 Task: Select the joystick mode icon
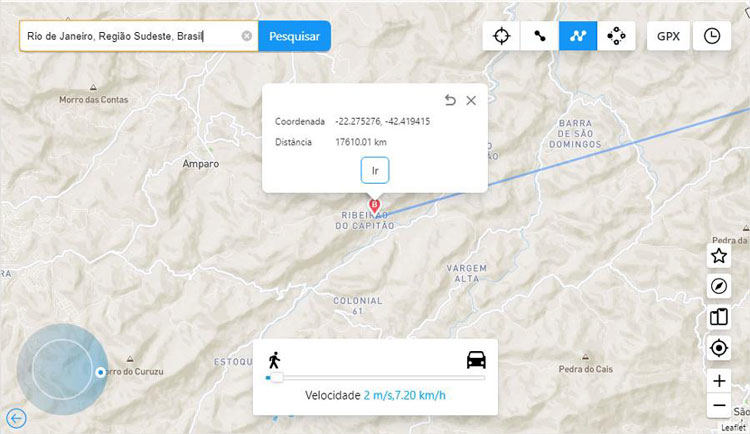(x=616, y=36)
